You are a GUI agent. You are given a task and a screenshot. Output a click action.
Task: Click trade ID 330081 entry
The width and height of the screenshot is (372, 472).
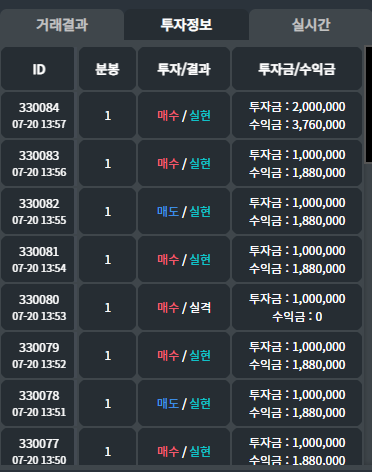point(38,259)
